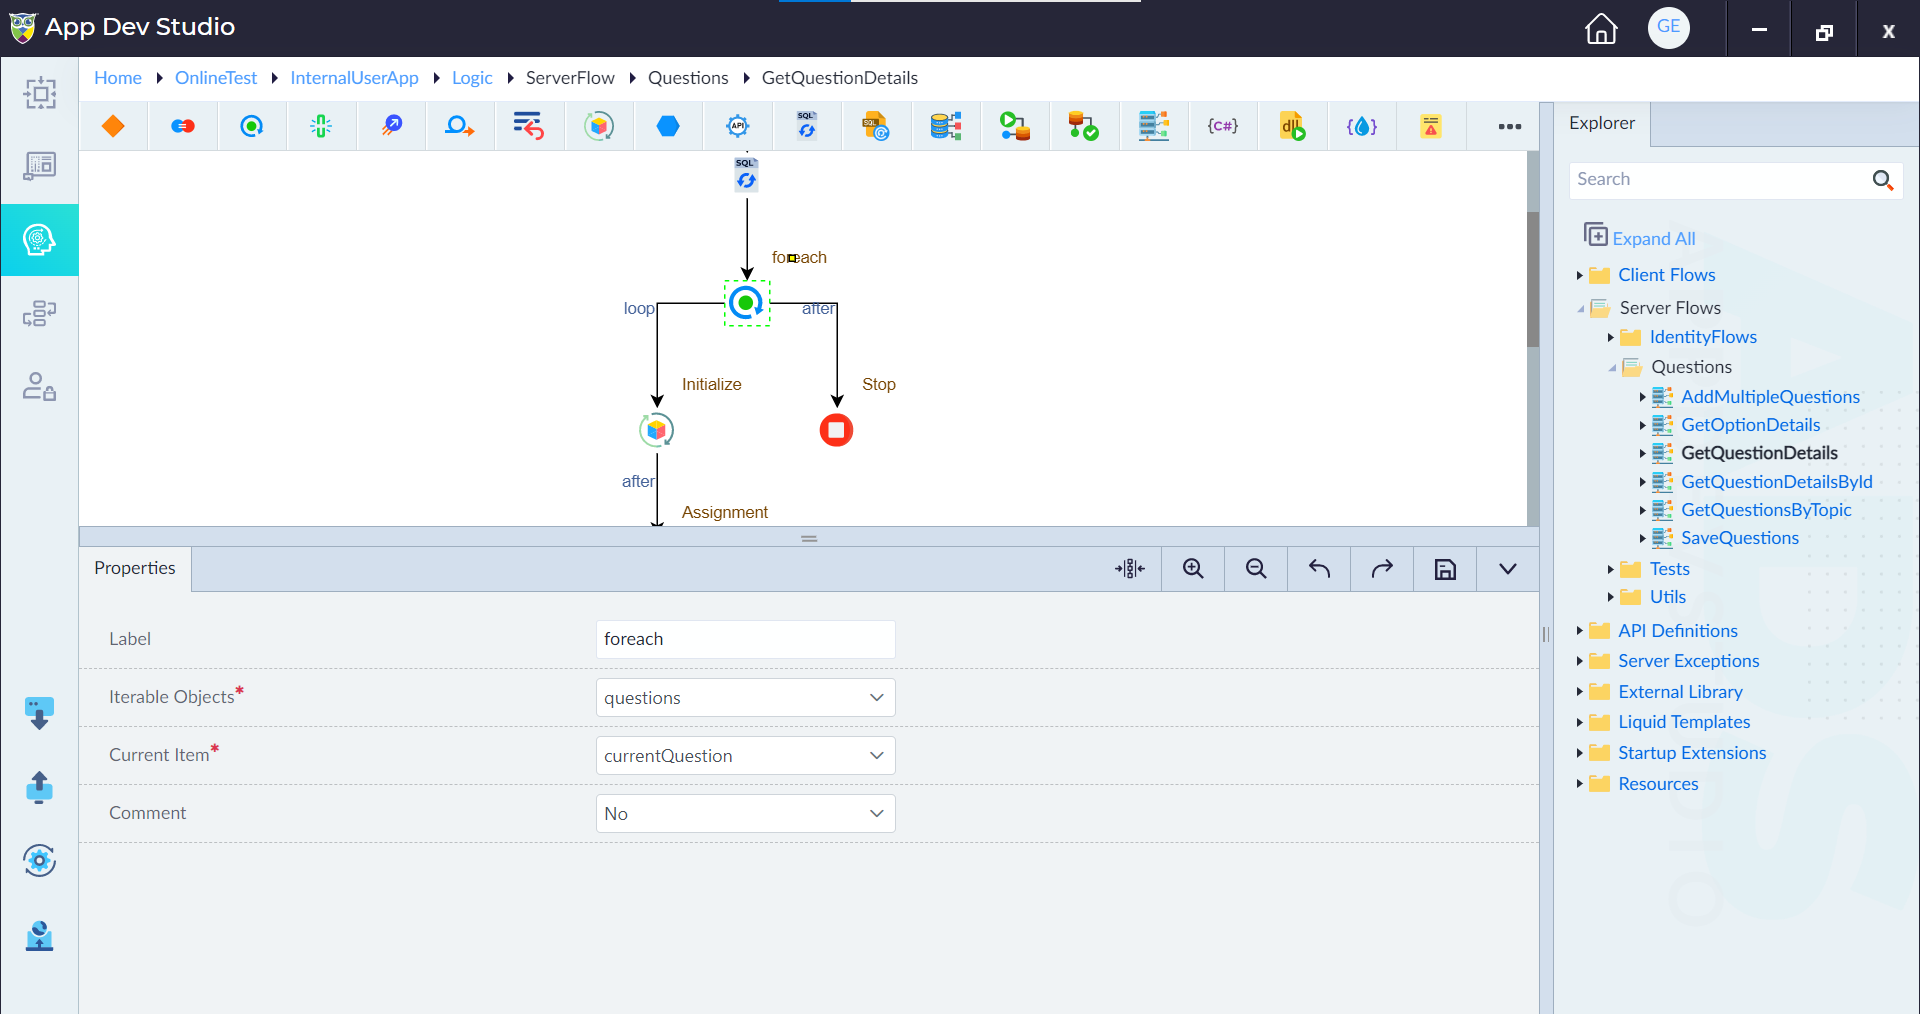Select the yellow warning exception tool

point(1431,126)
